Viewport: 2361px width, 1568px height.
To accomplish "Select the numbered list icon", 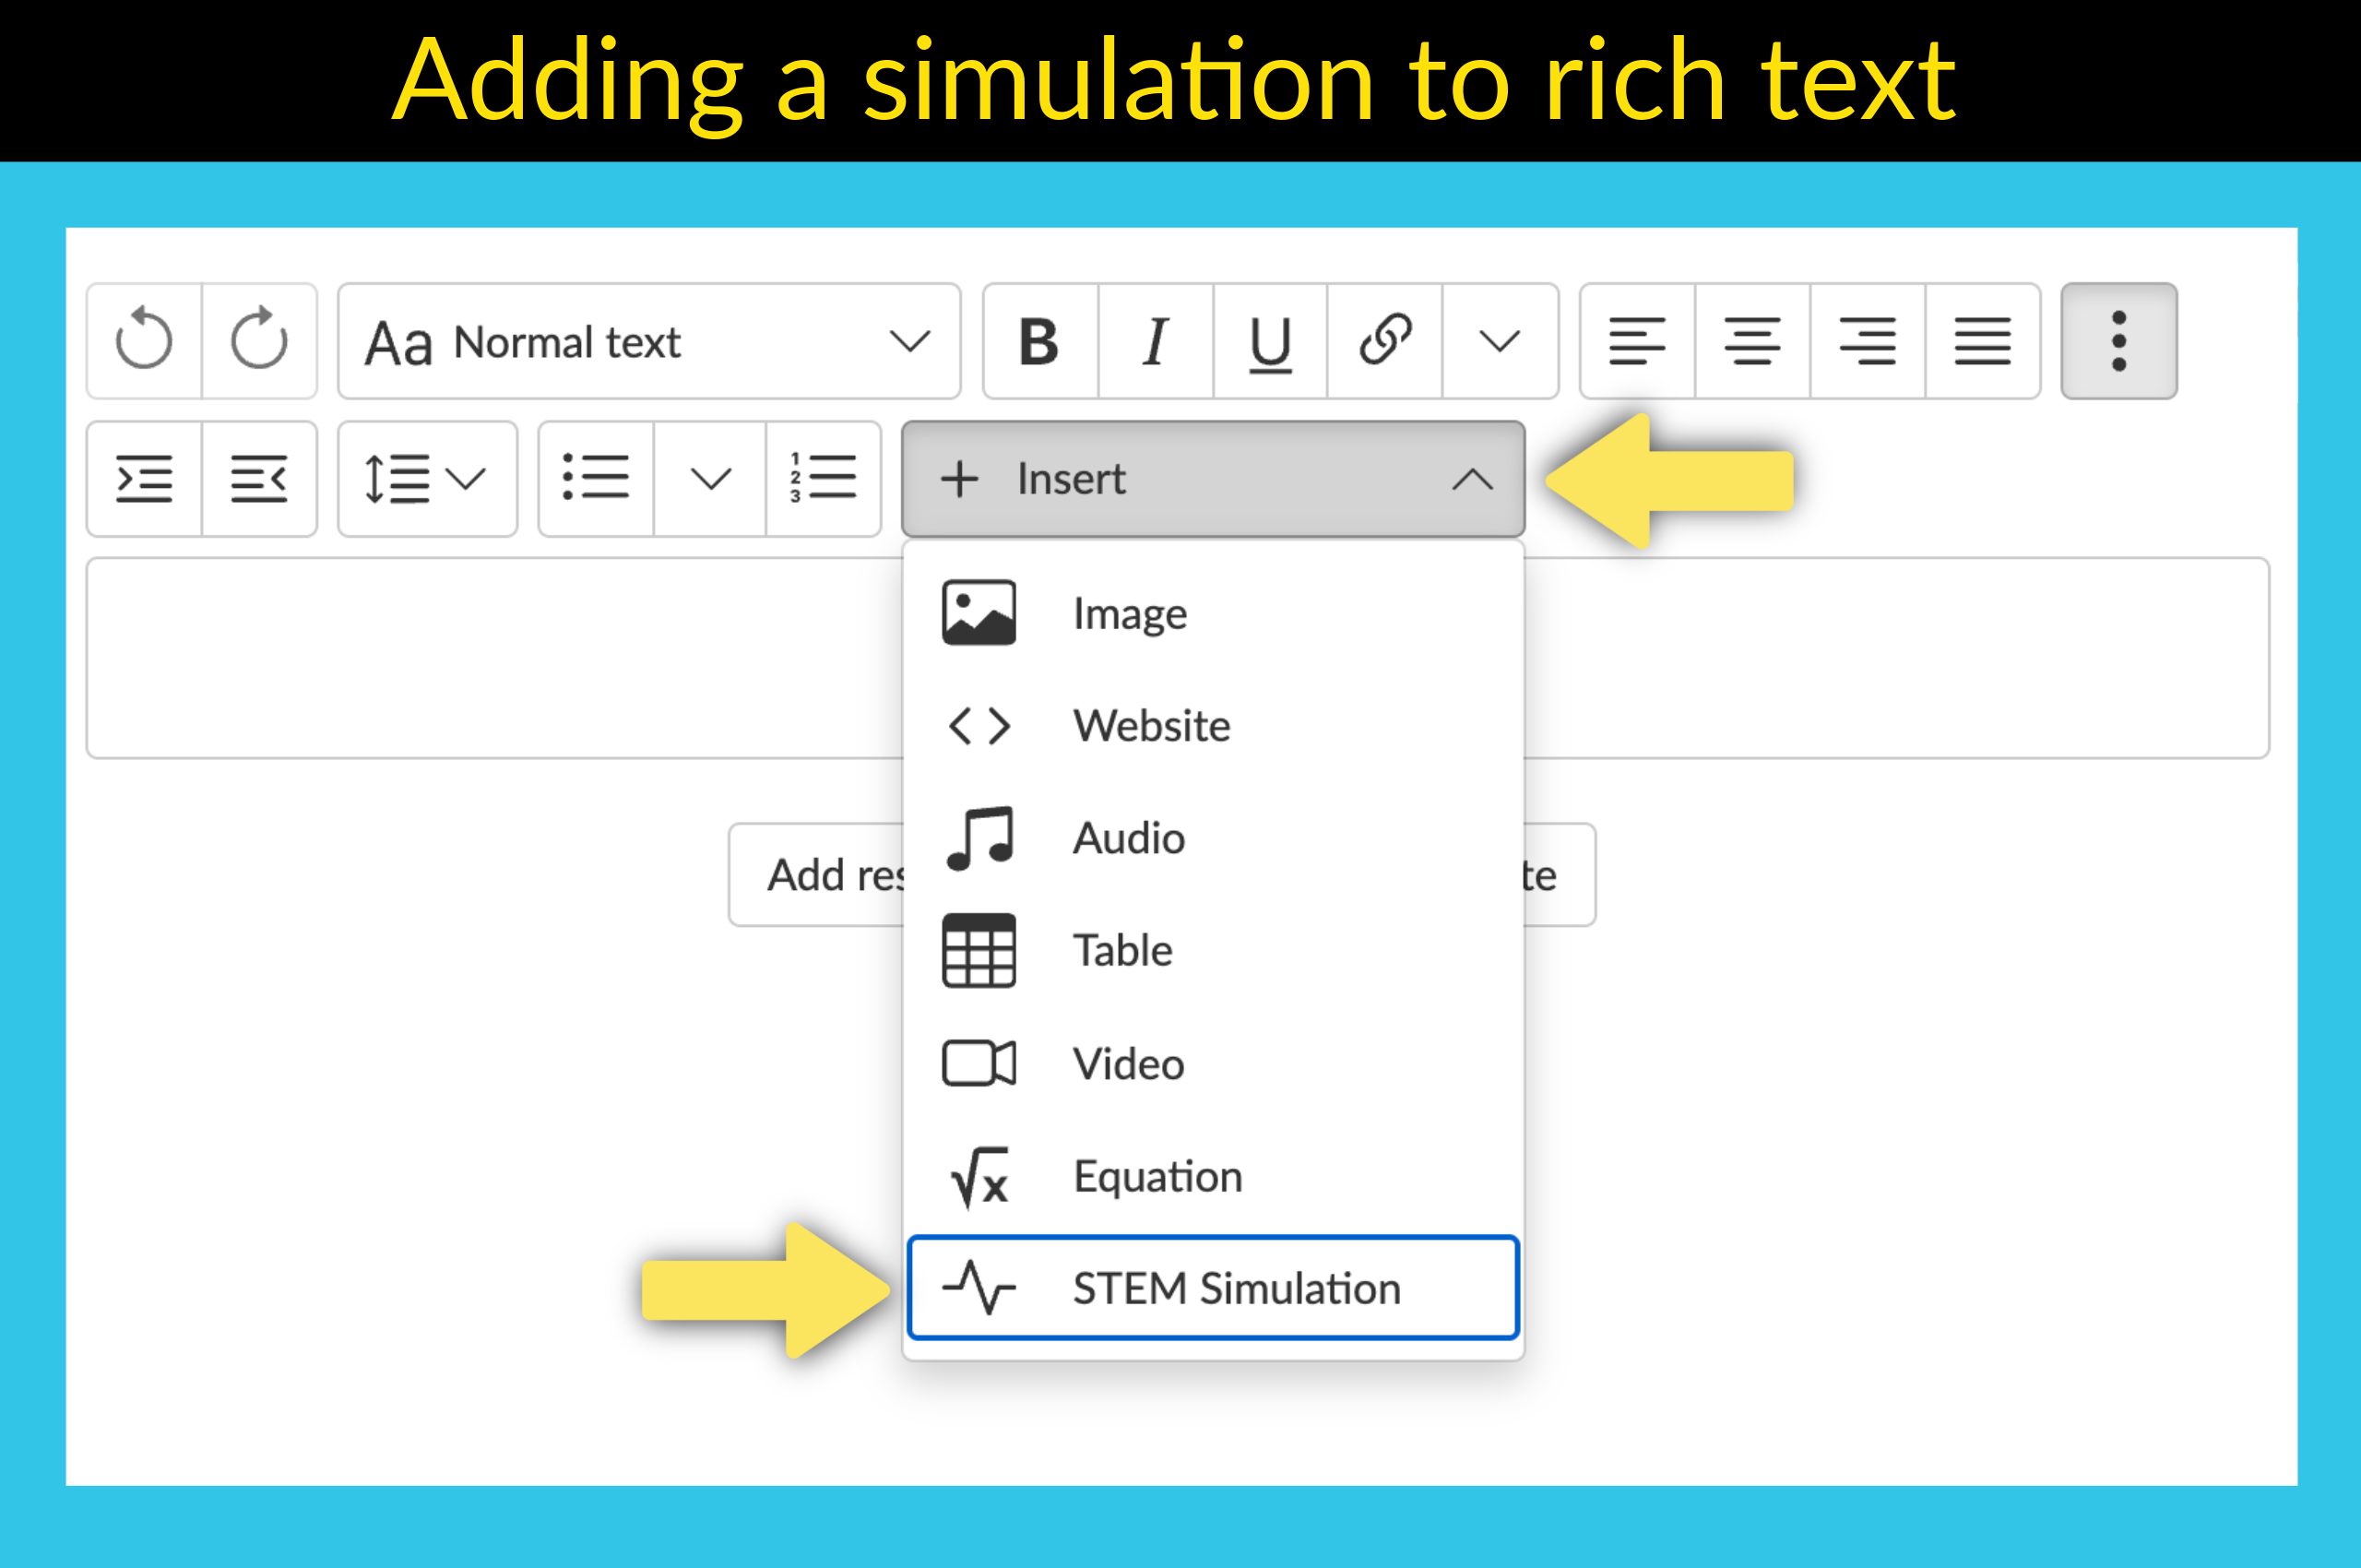I will [x=822, y=479].
